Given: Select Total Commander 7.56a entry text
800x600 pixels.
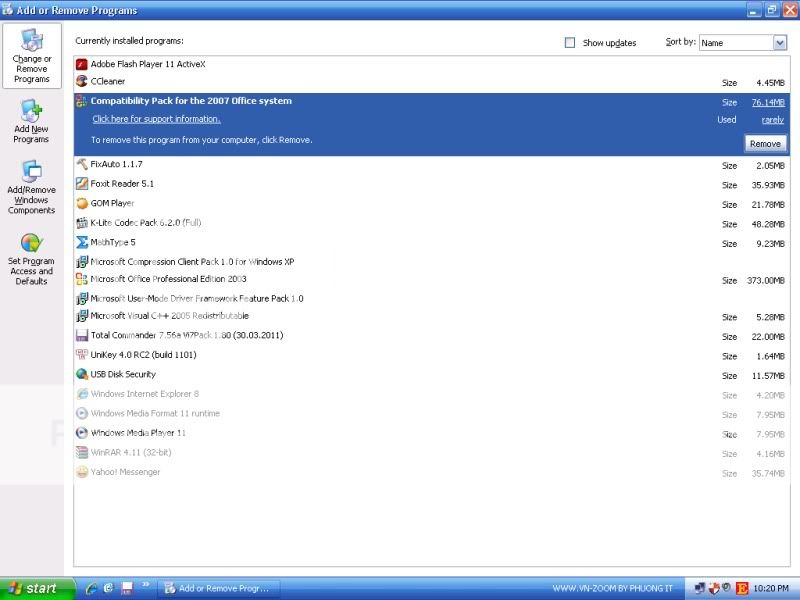Looking at the screenshot, I should [x=187, y=335].
